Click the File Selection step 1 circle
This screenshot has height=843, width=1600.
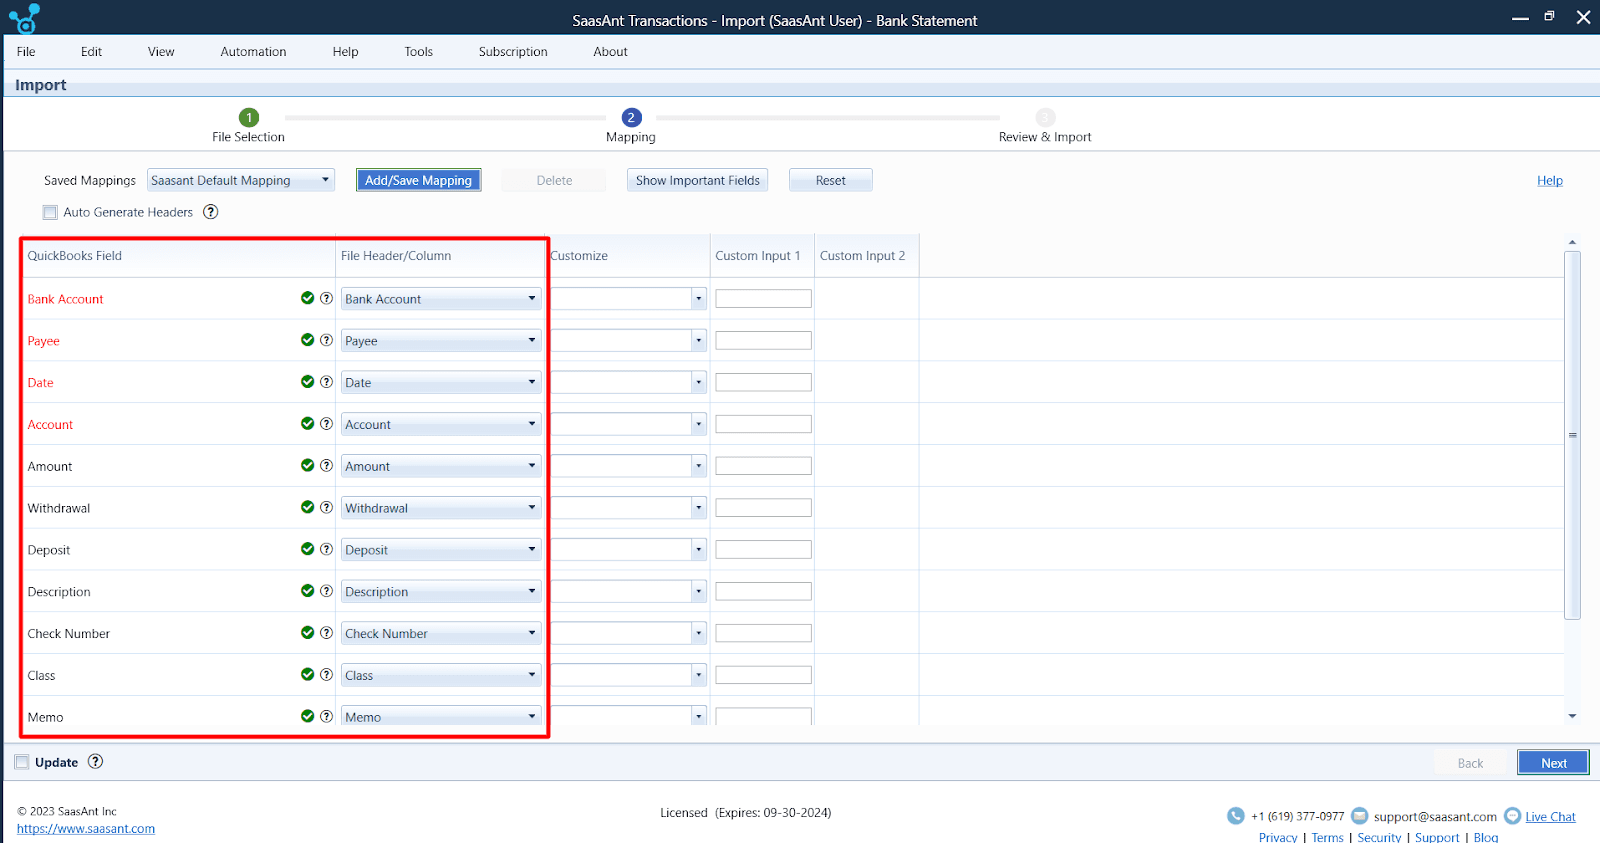[x=249, y=117]
